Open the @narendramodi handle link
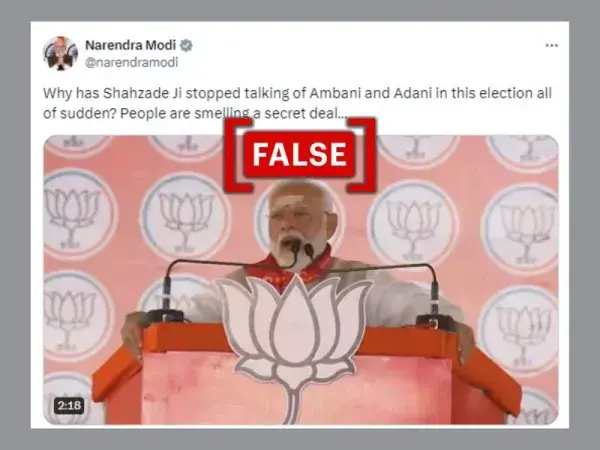The width and height of the screenshot is (600, 450). coord(131,62)
